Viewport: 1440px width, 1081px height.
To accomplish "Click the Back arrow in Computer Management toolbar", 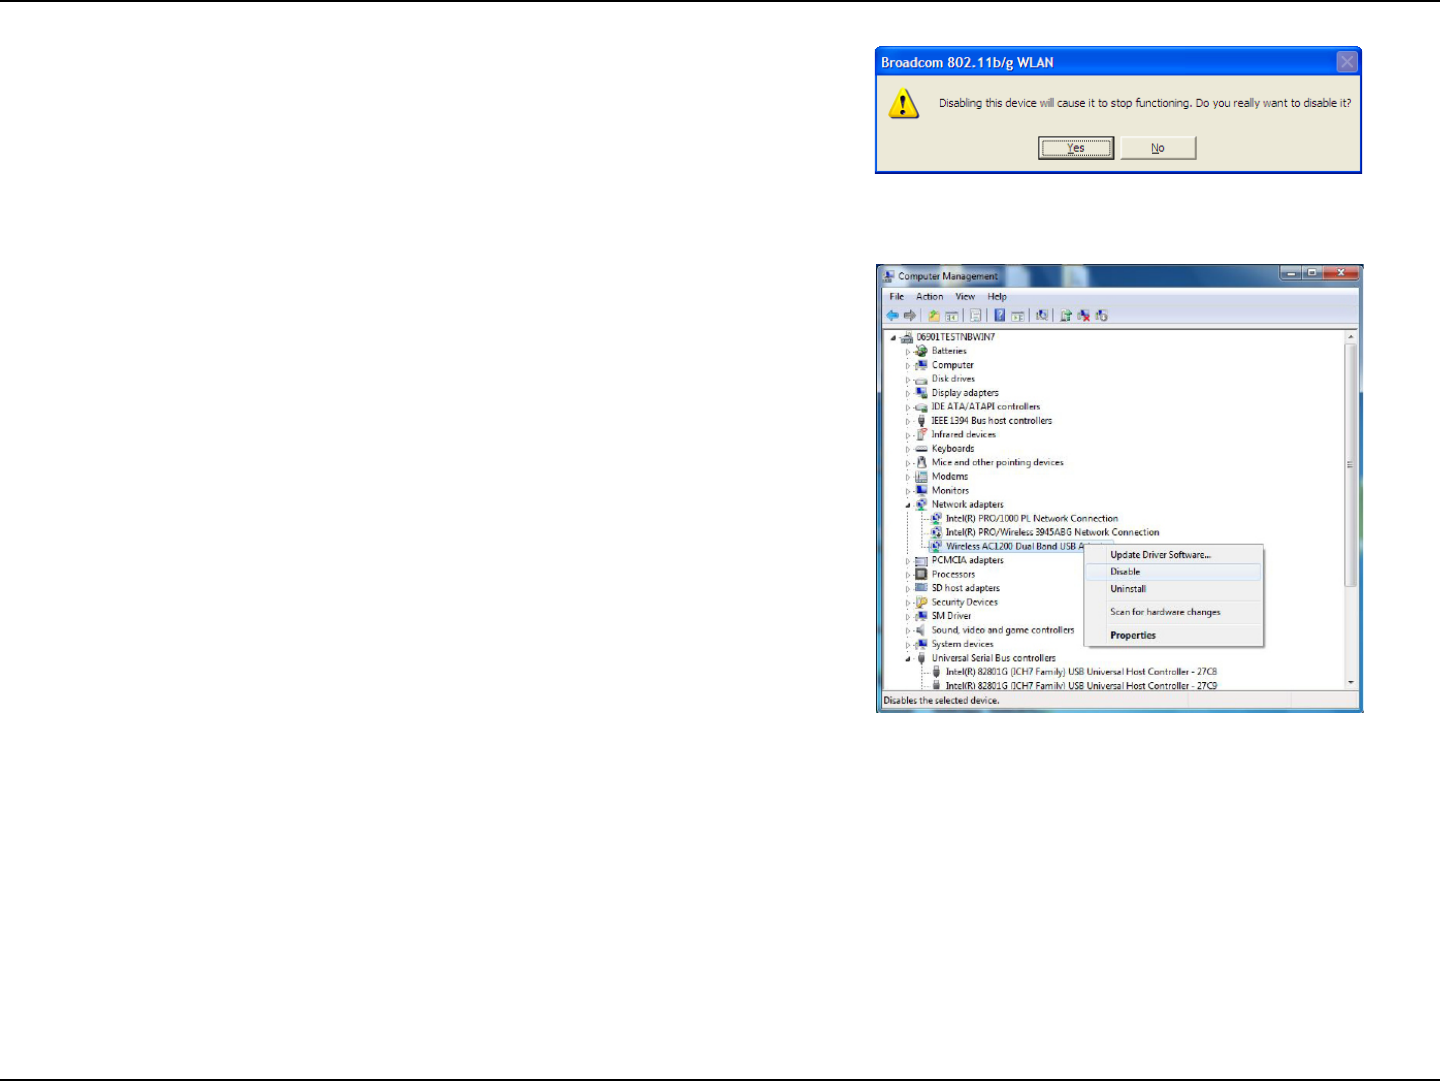I will pos(892,315).
